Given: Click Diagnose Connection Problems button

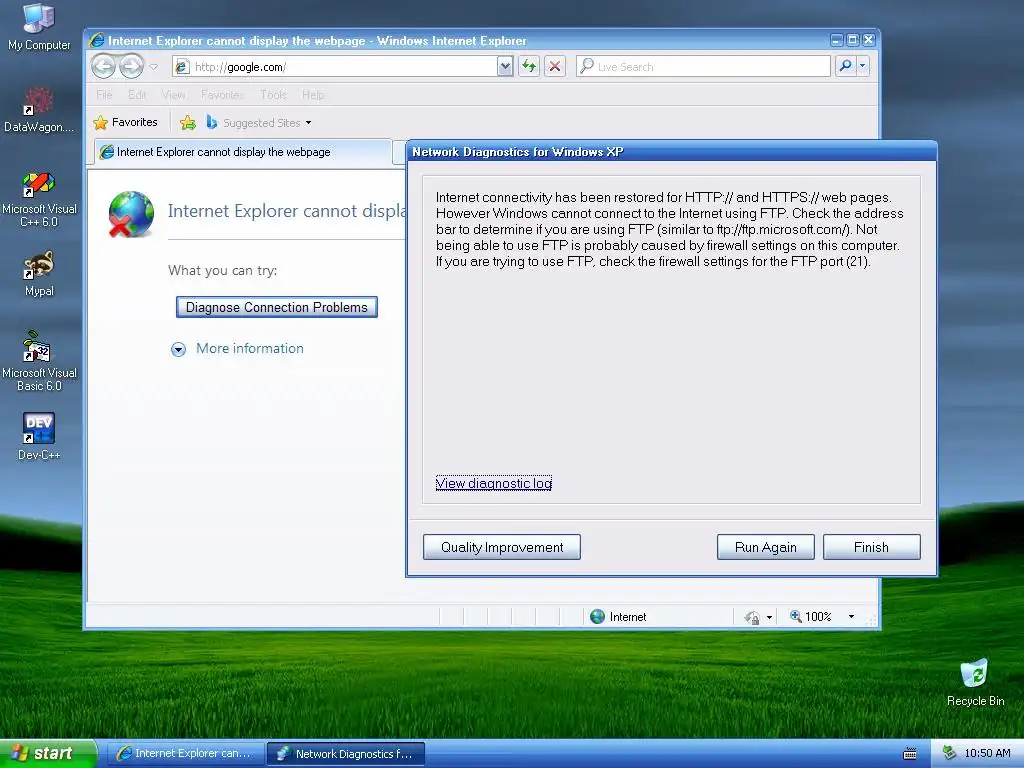Looking at the screenshot, I should [277, 307].
